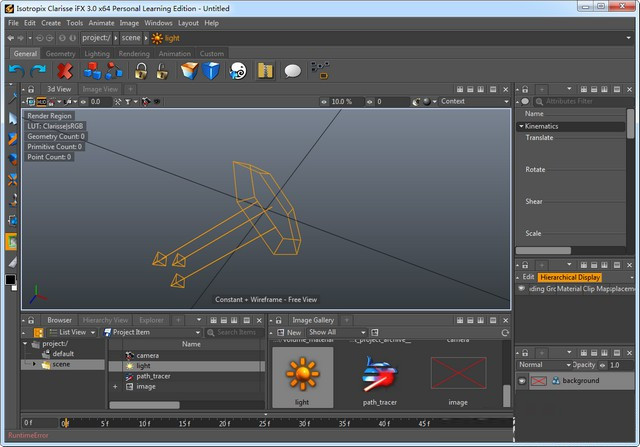Click the scene breadcrumb segment
640x447 pixels.
pyautogui.click(x=131, y=38)
